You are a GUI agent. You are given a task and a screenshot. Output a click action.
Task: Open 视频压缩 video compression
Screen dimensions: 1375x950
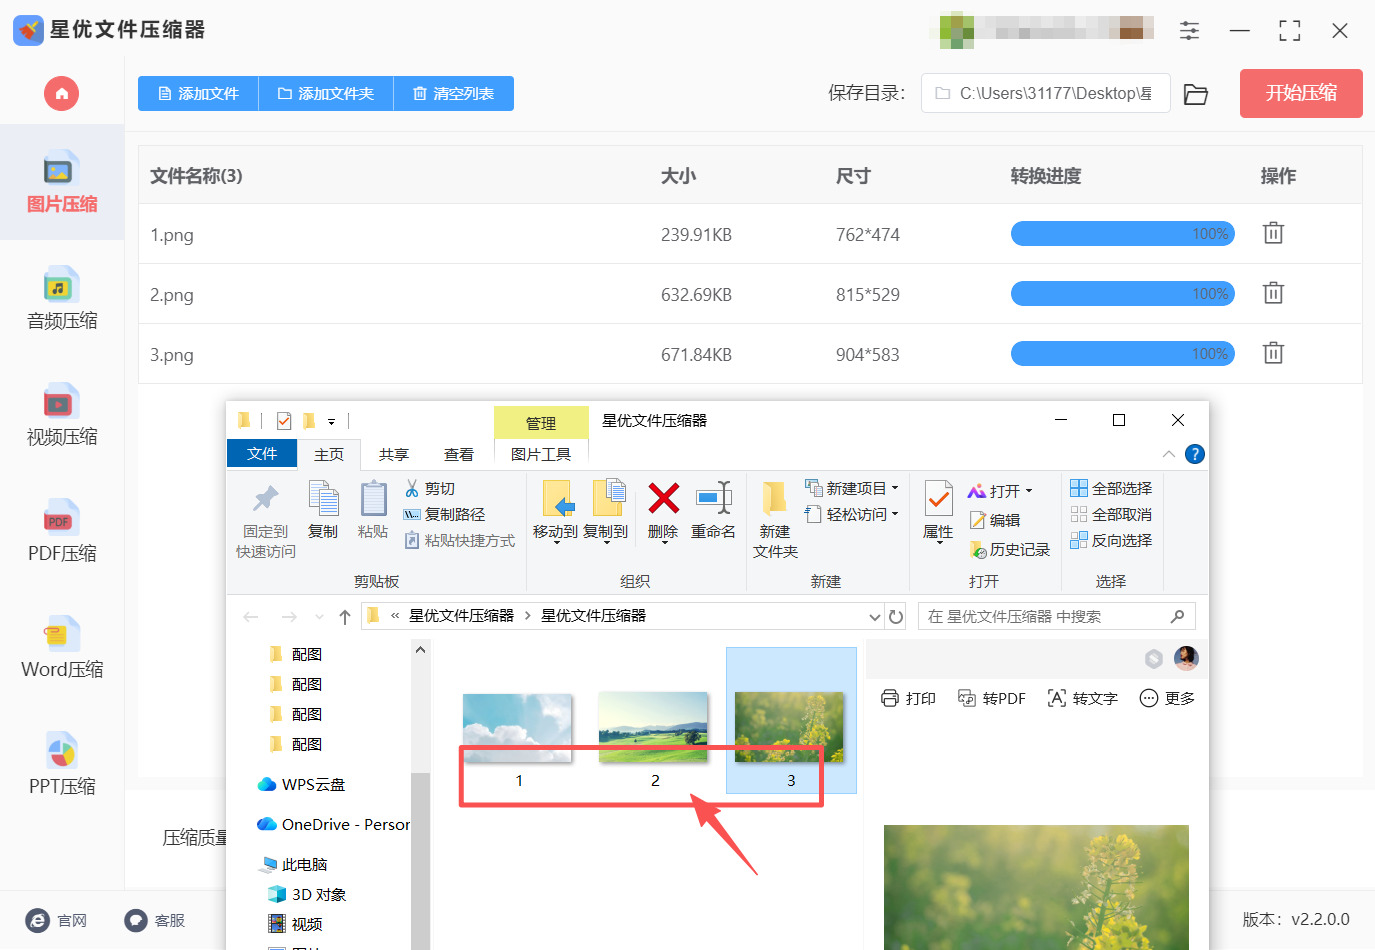(62, 415)
